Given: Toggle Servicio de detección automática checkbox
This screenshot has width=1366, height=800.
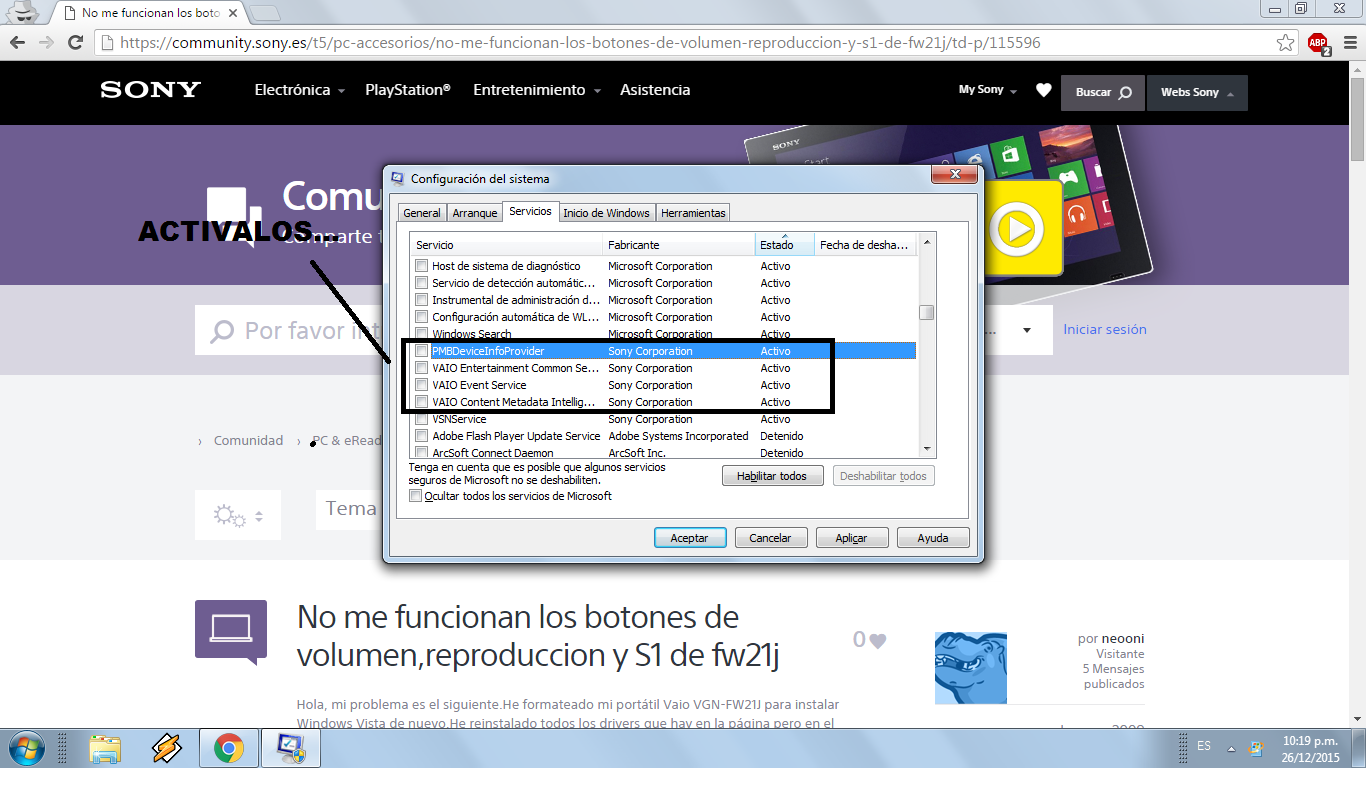Looking at the screenshot, I should click(422, 283).
